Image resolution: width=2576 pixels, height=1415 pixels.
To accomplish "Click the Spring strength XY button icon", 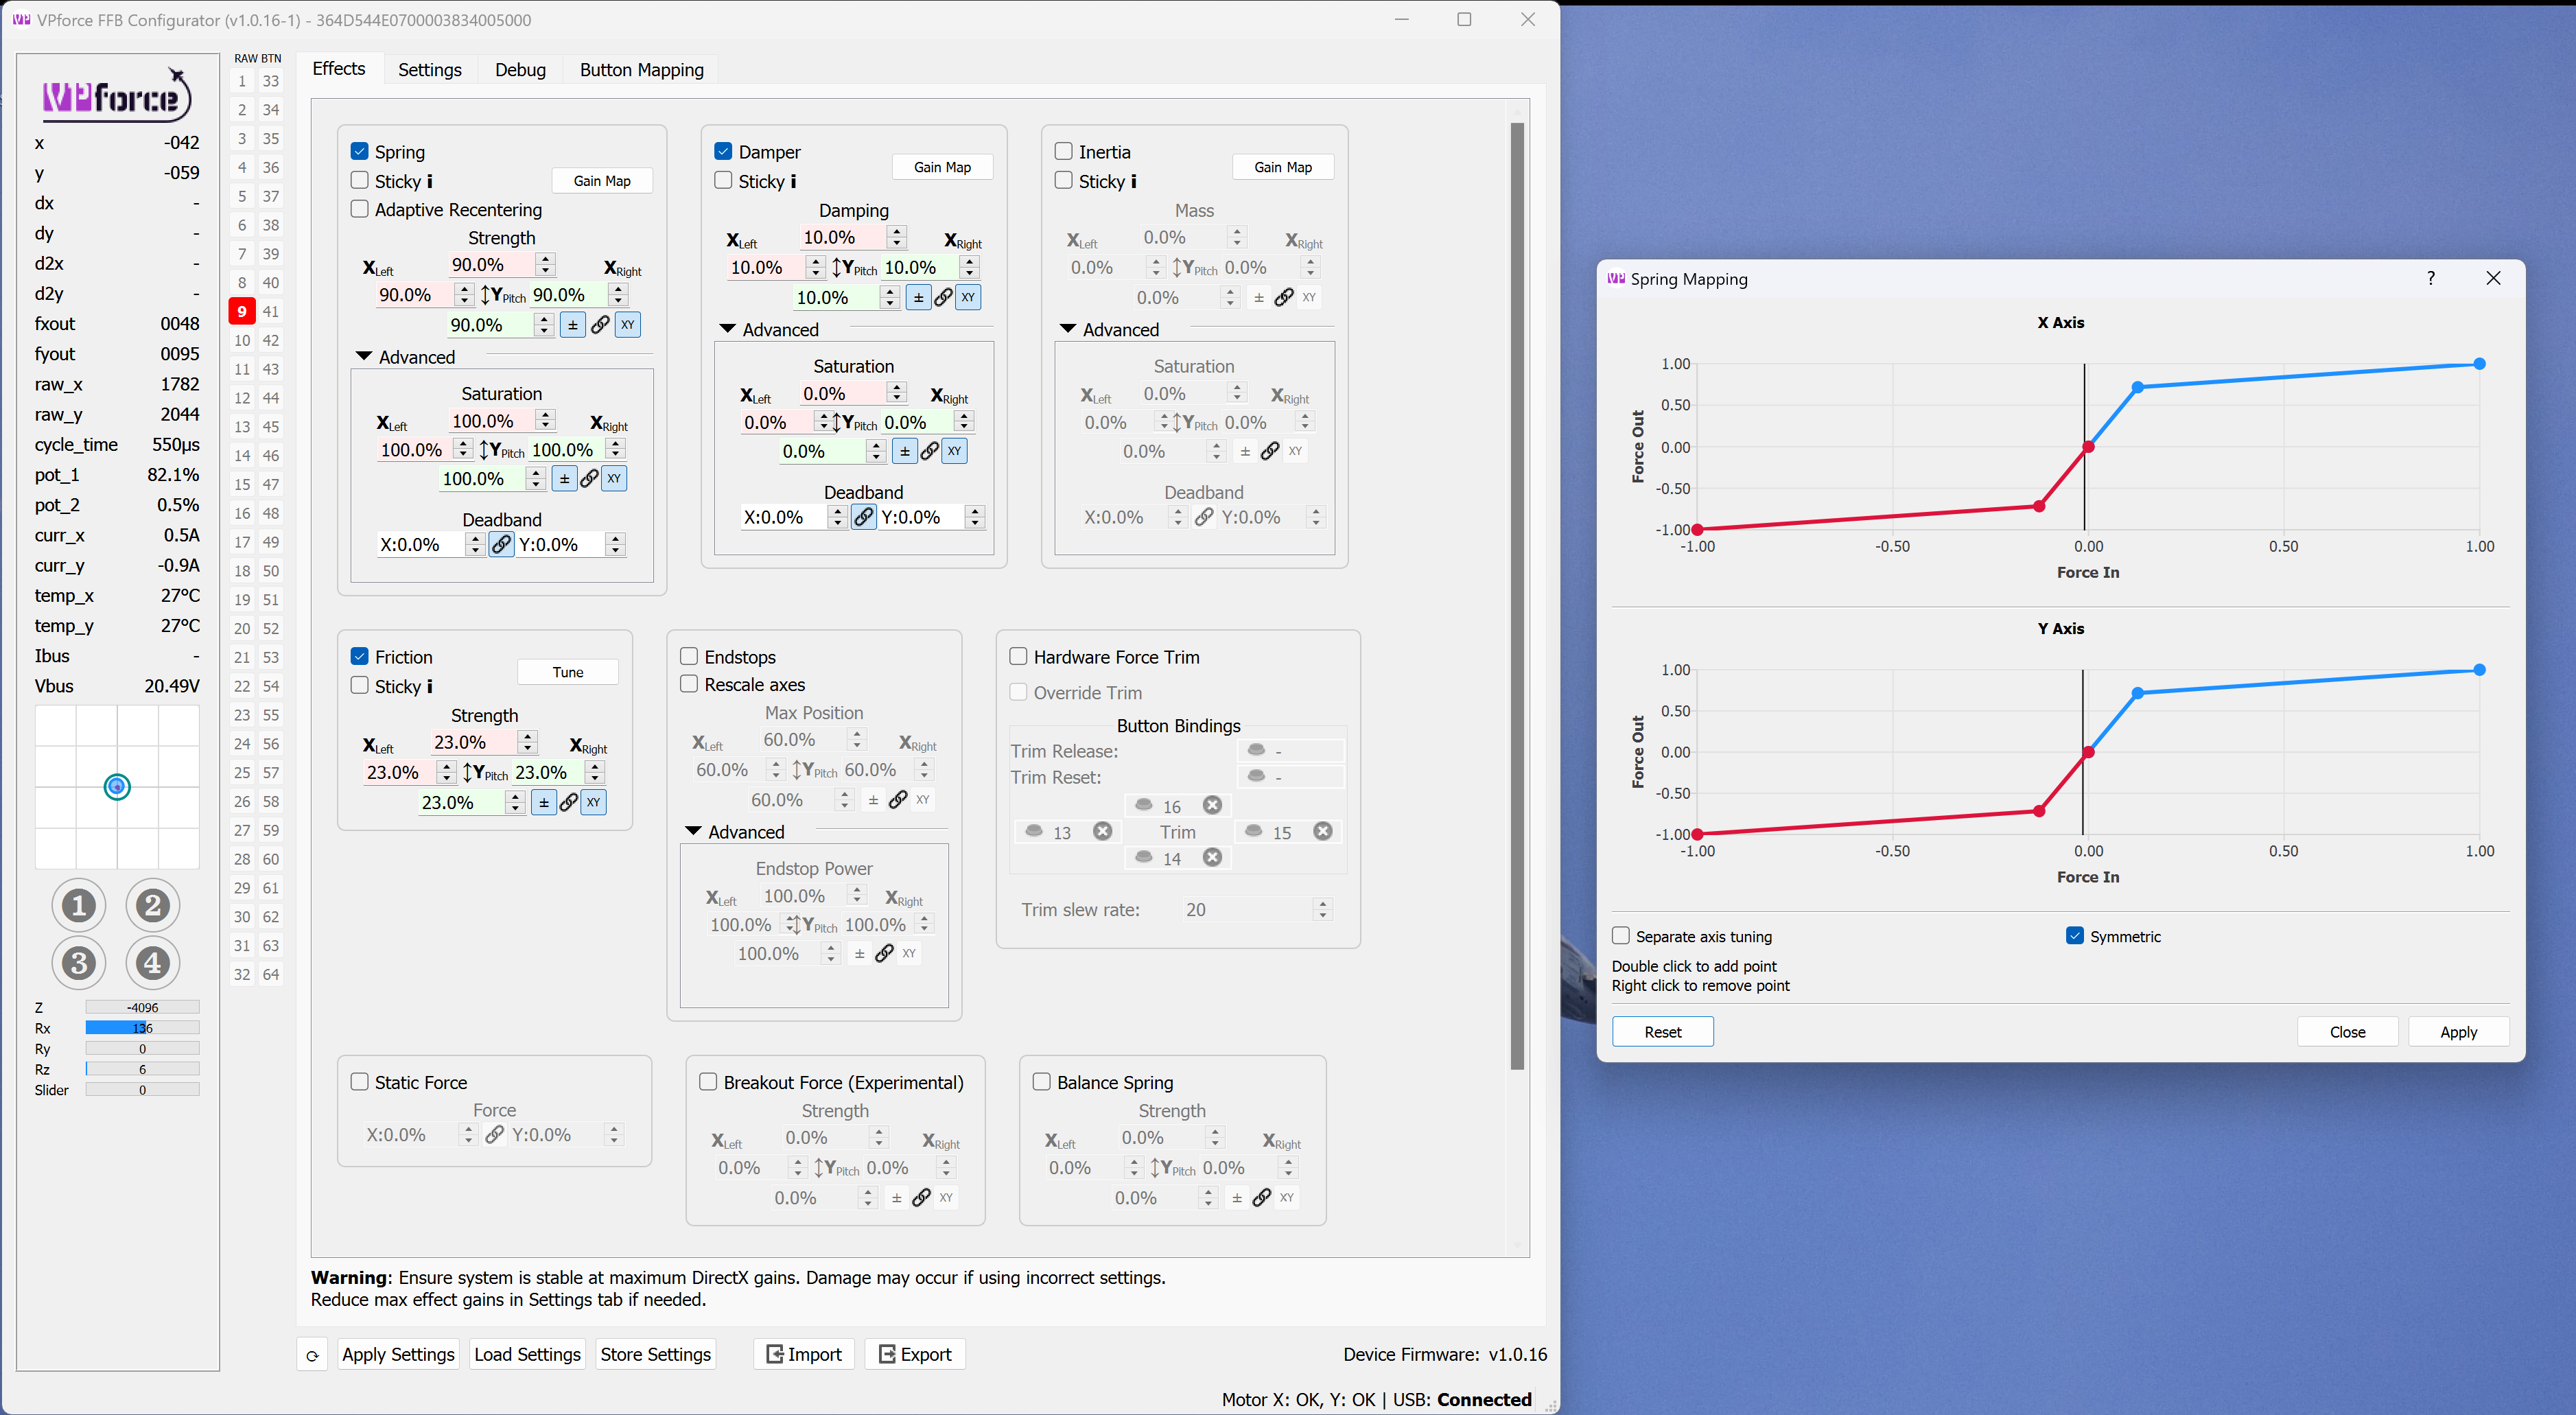I will 627,325.
